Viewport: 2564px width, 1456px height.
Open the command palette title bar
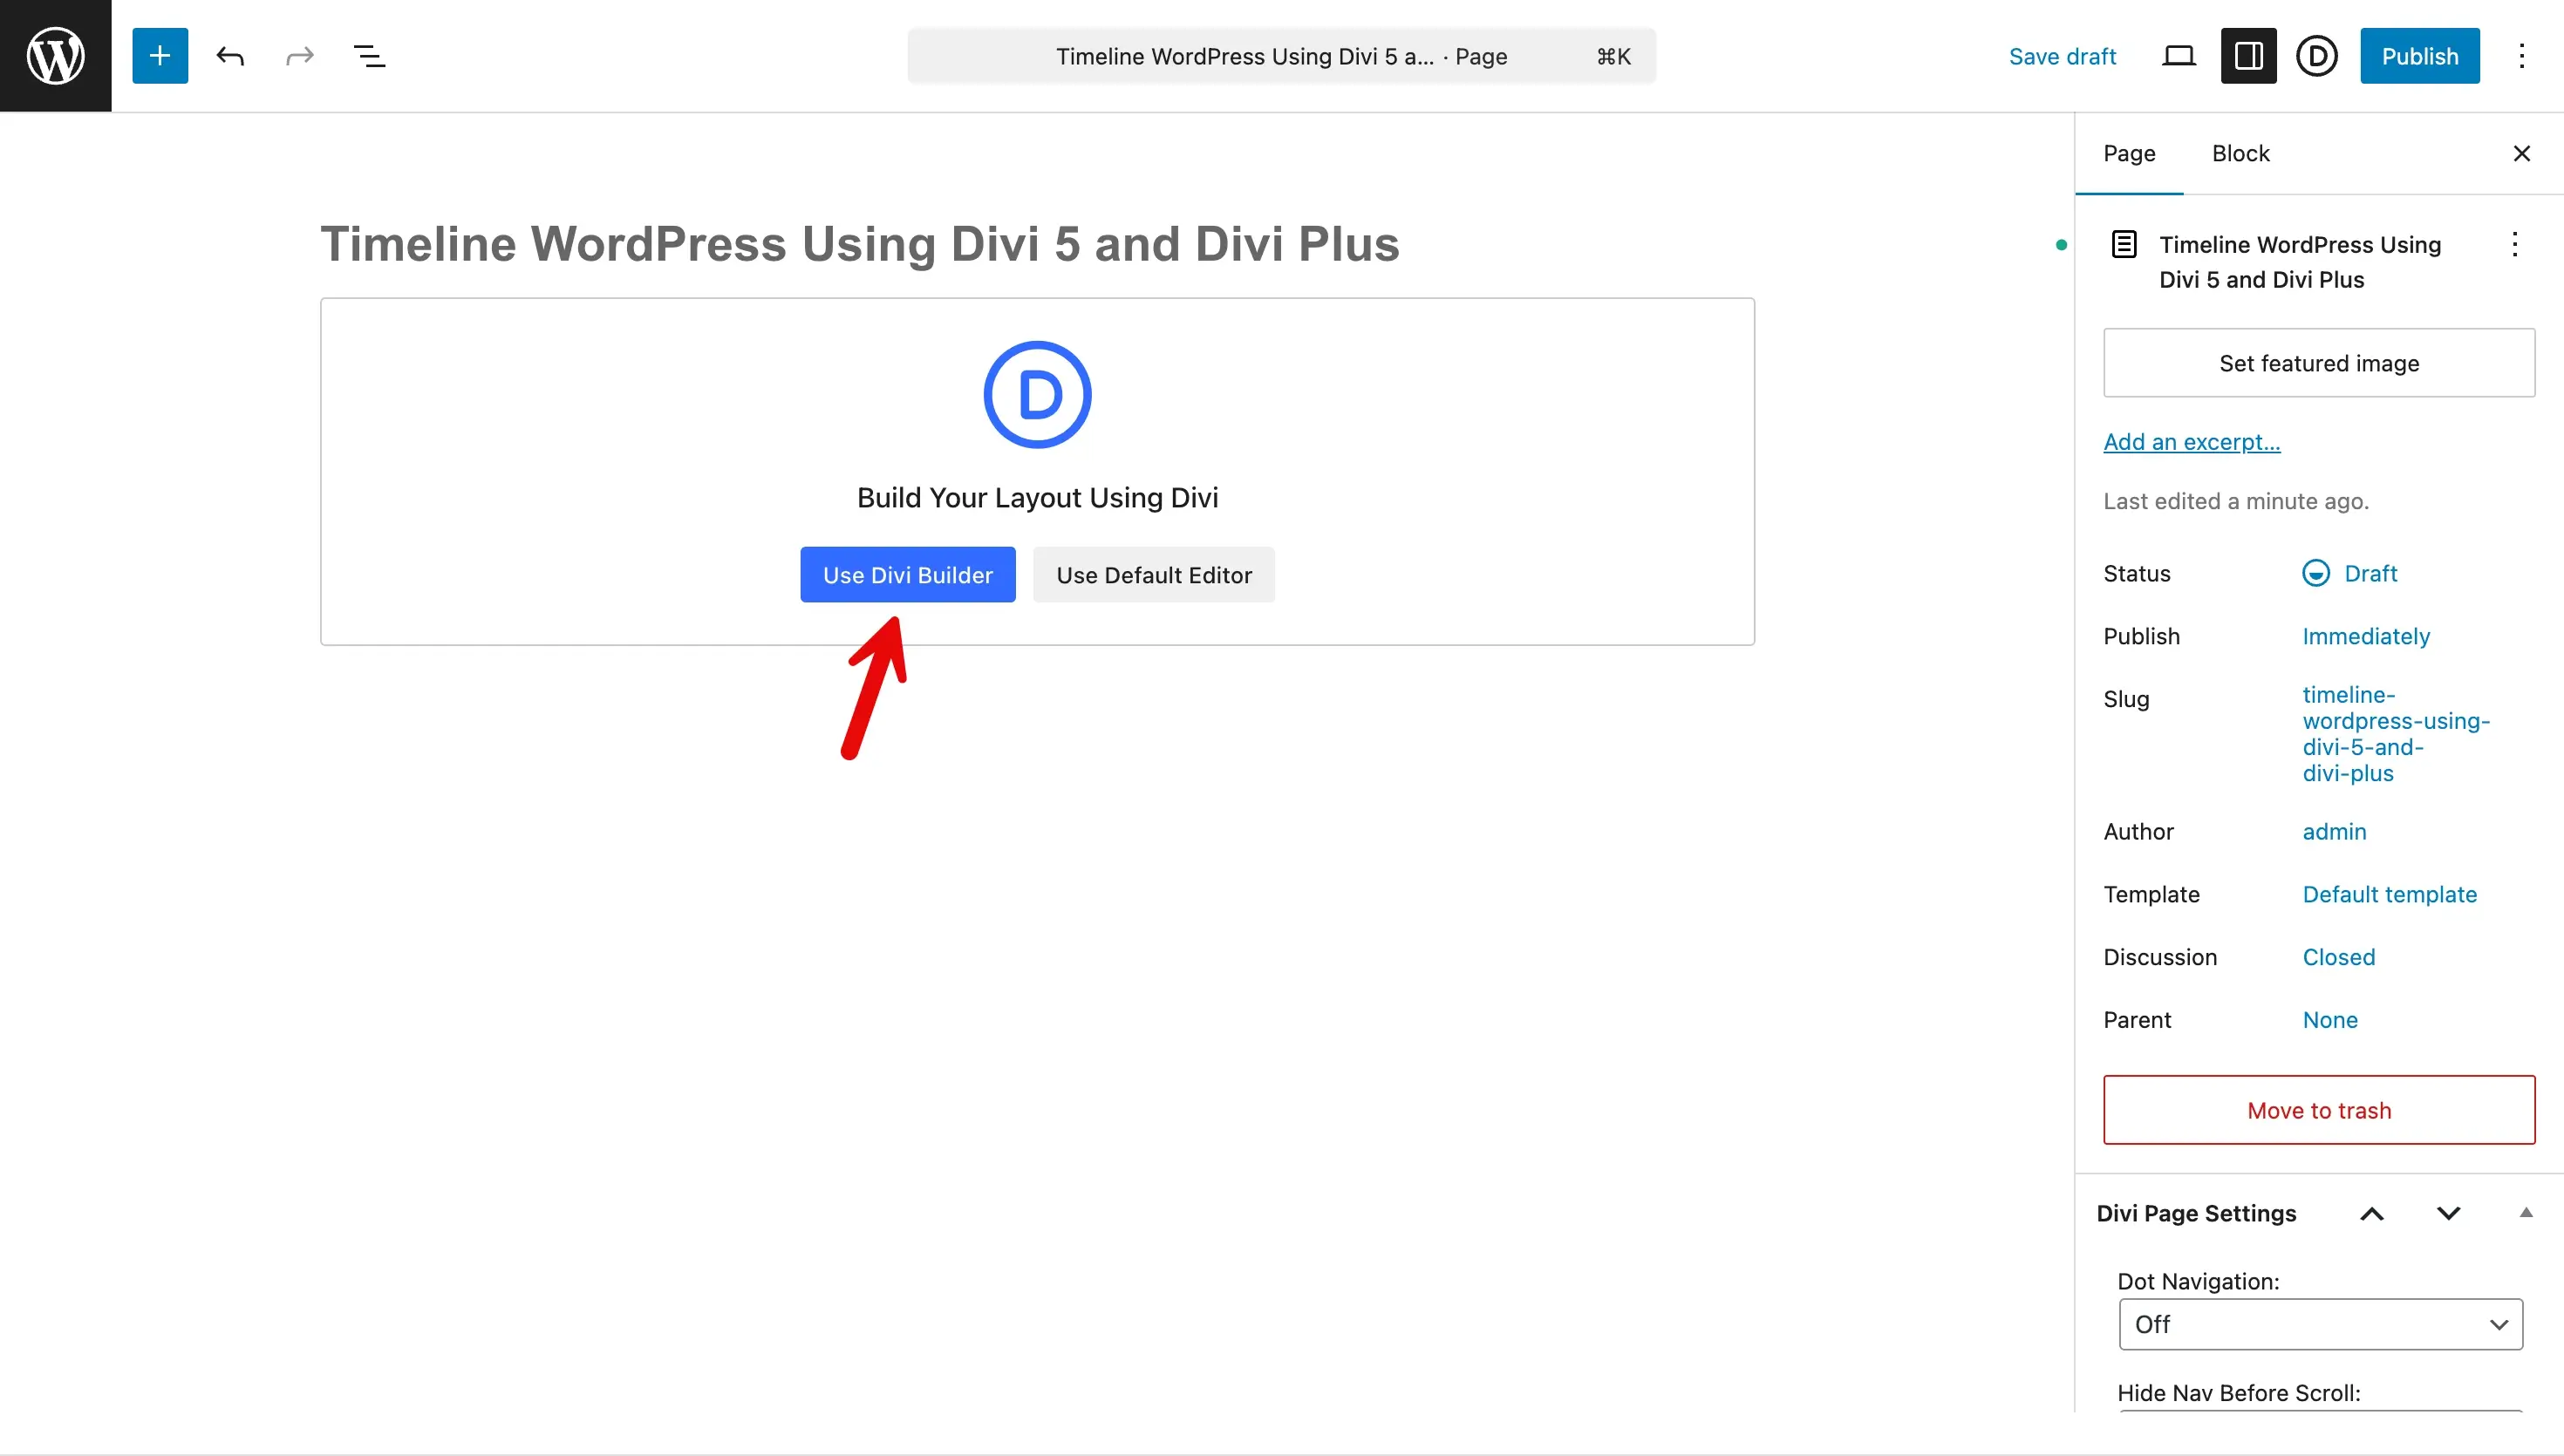pos(1281,56)
